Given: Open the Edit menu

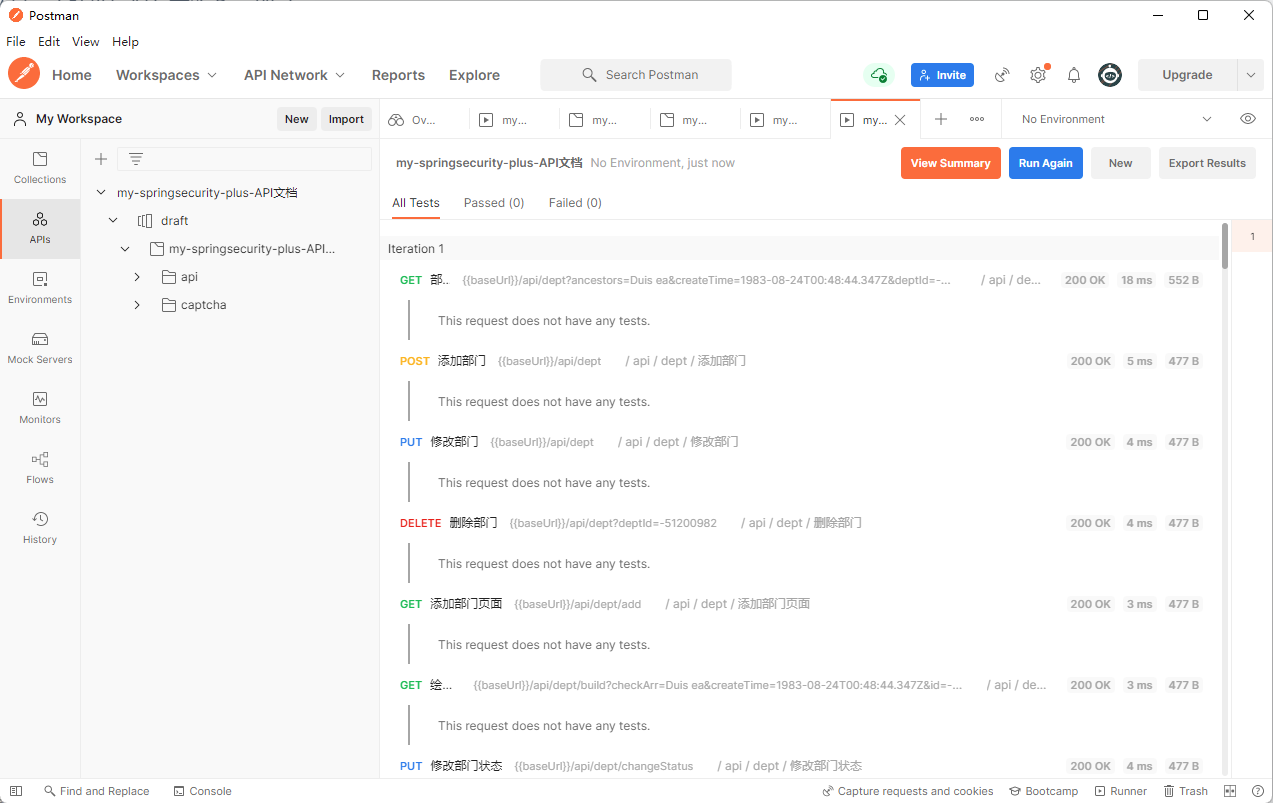Looking at the screenshot, I should 49,42.
